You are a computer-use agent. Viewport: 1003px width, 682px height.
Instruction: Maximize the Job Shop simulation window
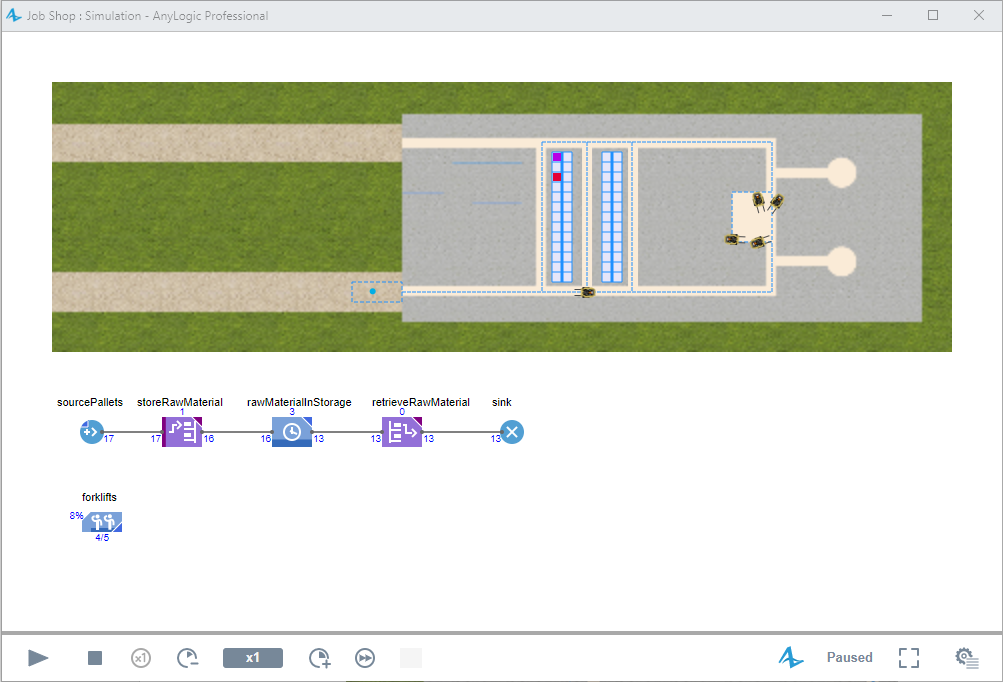(x=933, y=15)
